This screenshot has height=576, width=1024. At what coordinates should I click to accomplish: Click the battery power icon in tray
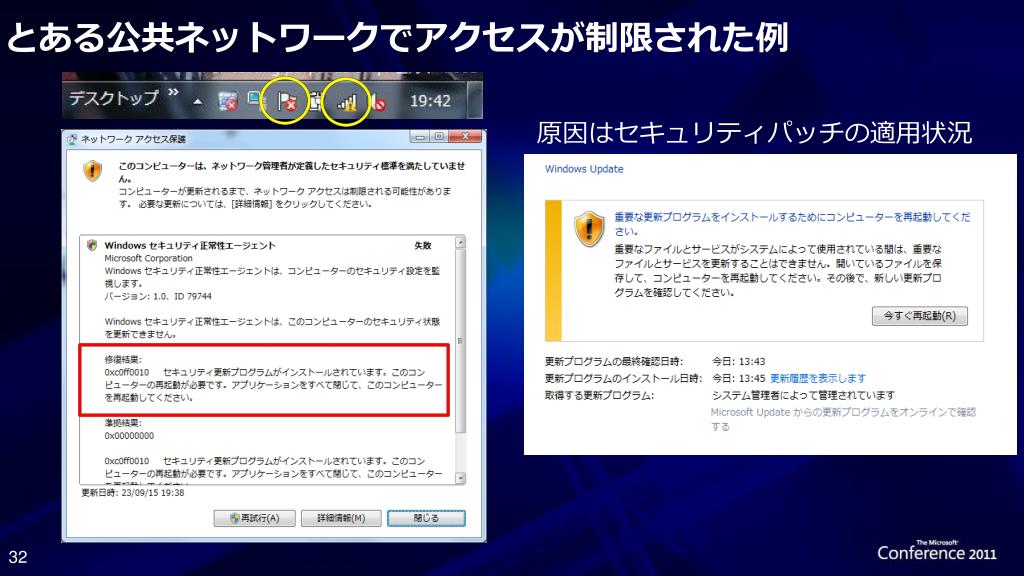[x=316, y=101]
